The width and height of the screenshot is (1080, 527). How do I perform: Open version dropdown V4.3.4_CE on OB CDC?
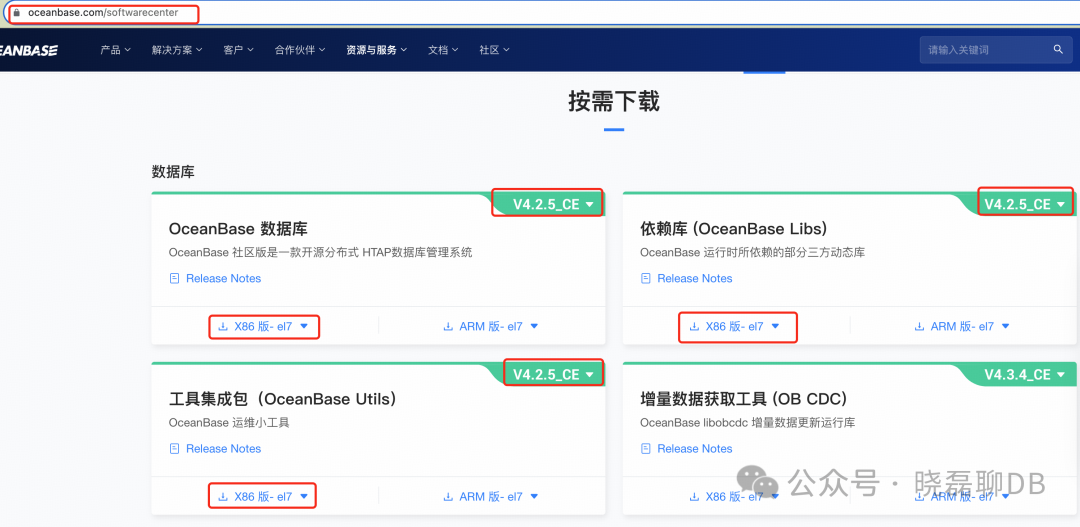point(1024,374)
